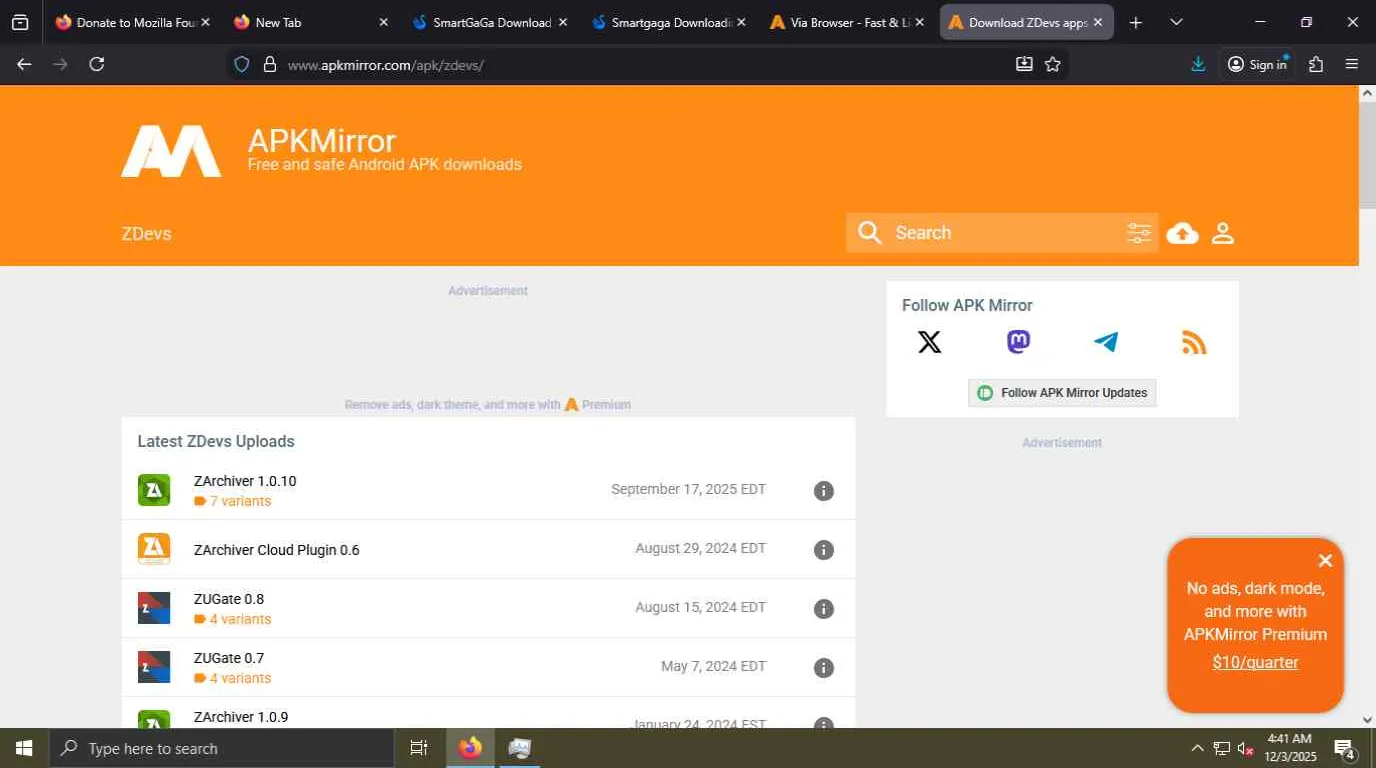Click the browser address bar URL
This screenshot has width=1376, height=768.
pos(386,65)
